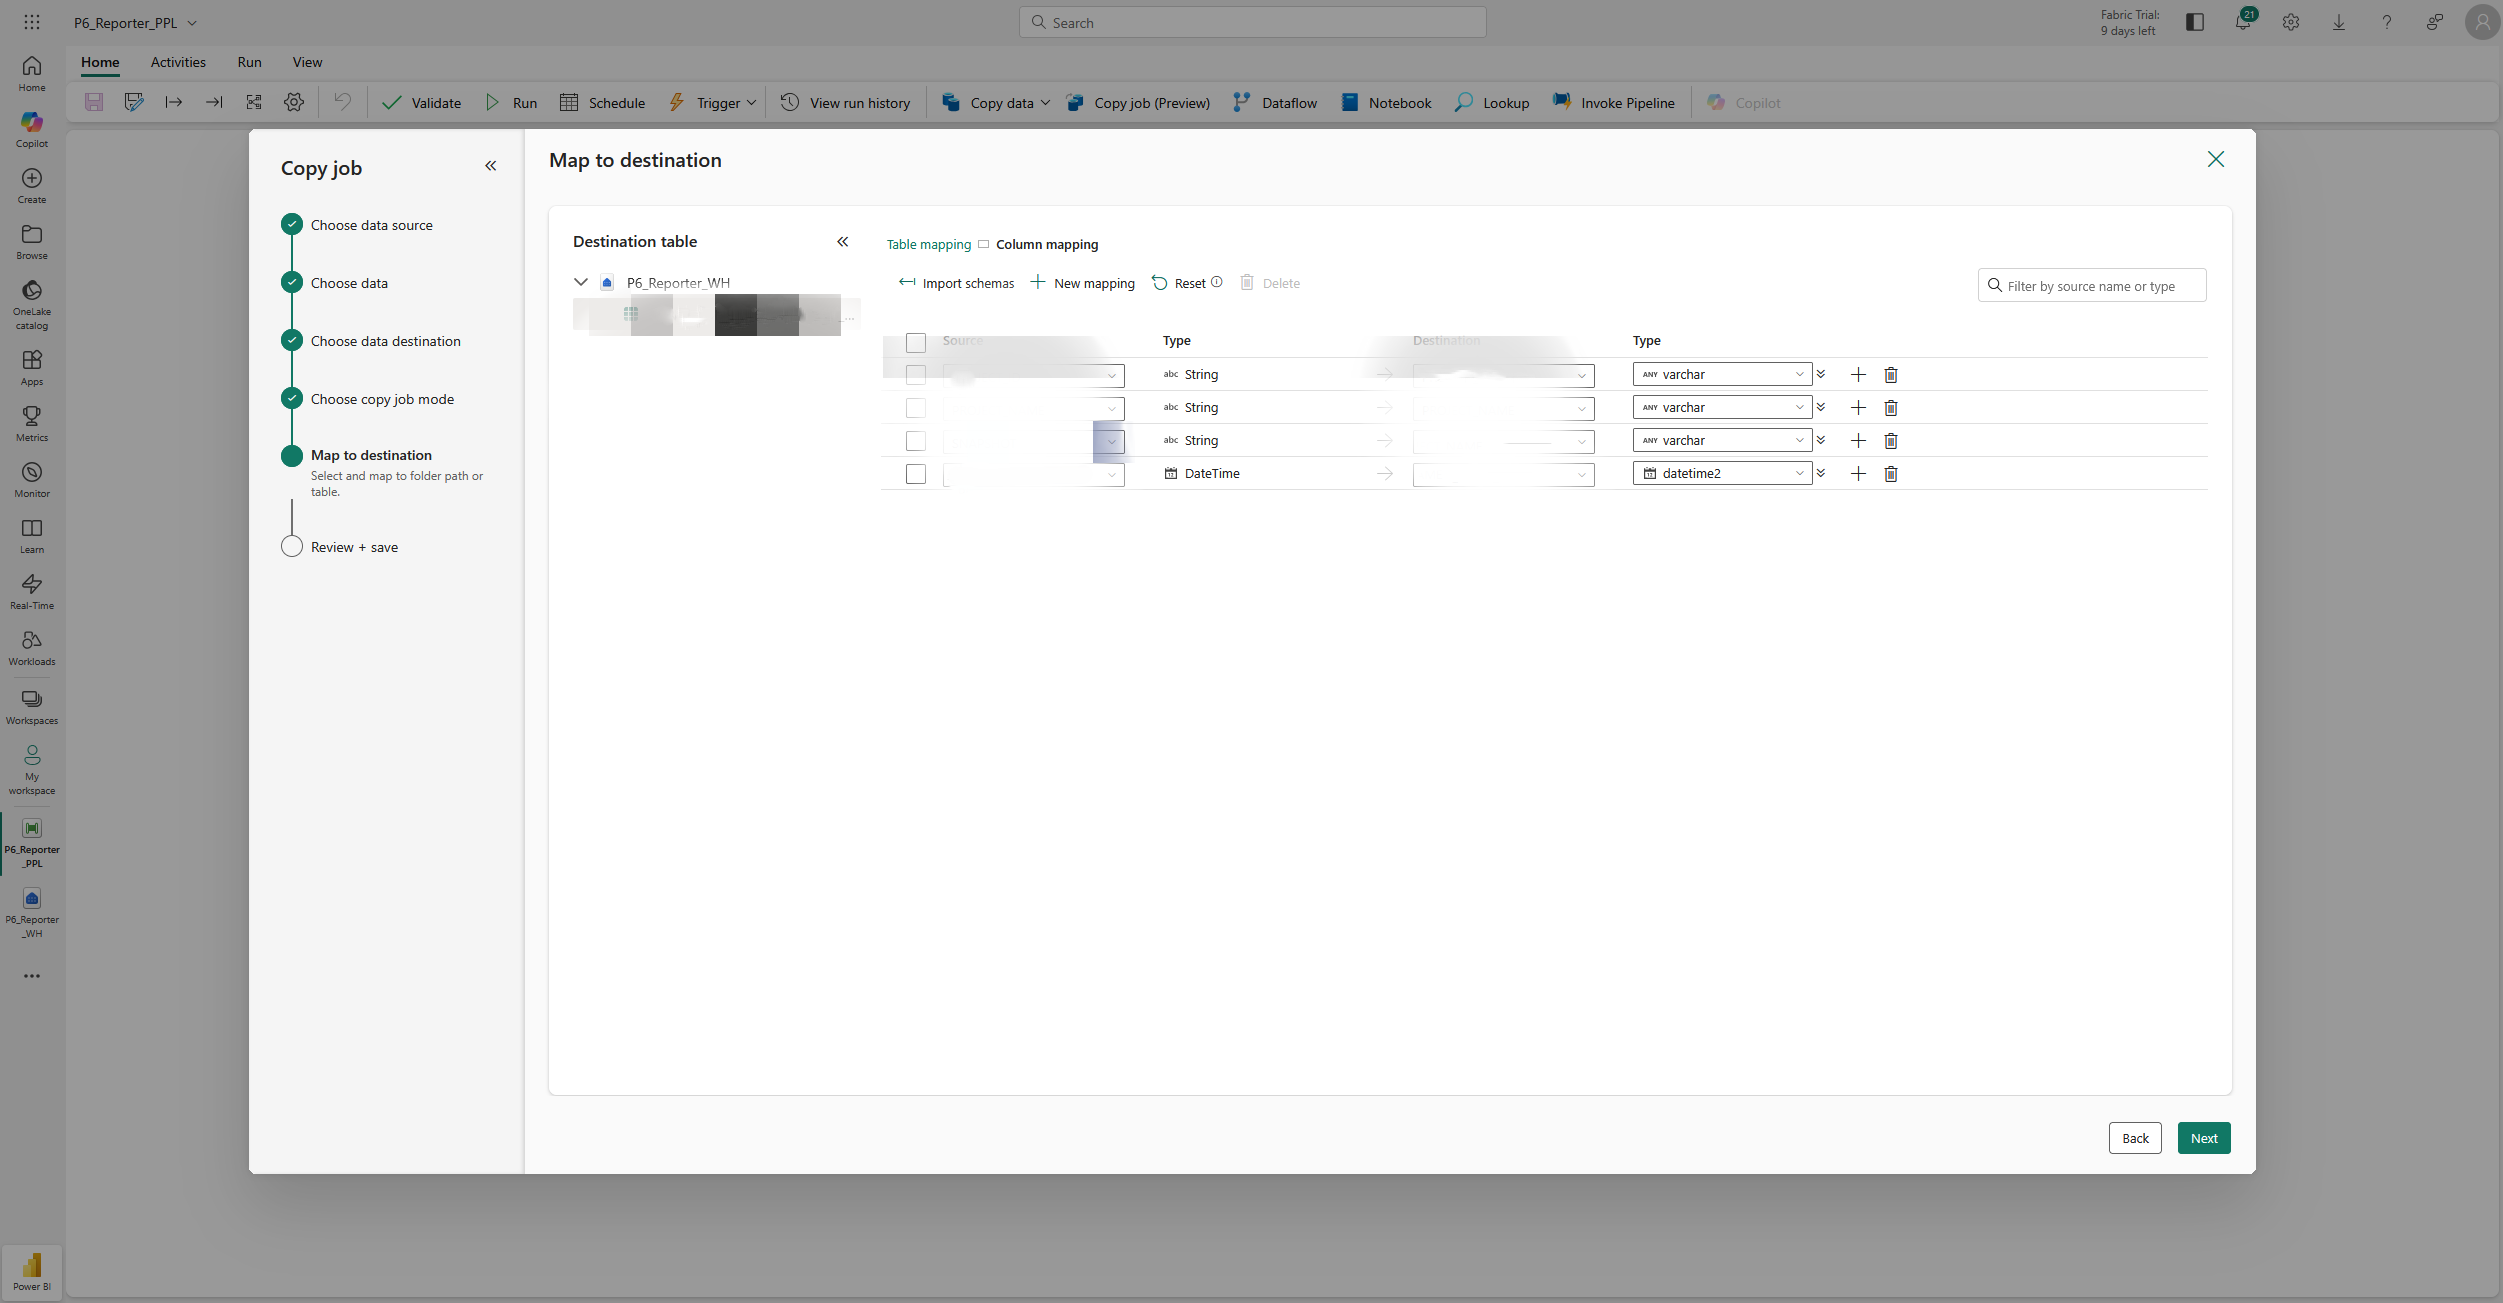Insert a Notebook activity

coord(1385,102)
